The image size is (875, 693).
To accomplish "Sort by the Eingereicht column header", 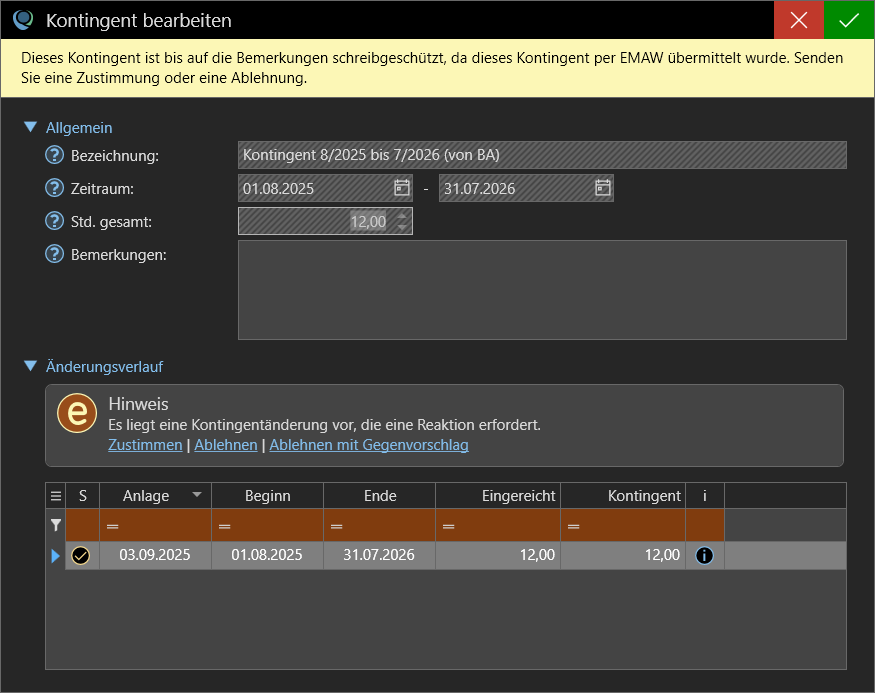I will [x=498, y=495].
